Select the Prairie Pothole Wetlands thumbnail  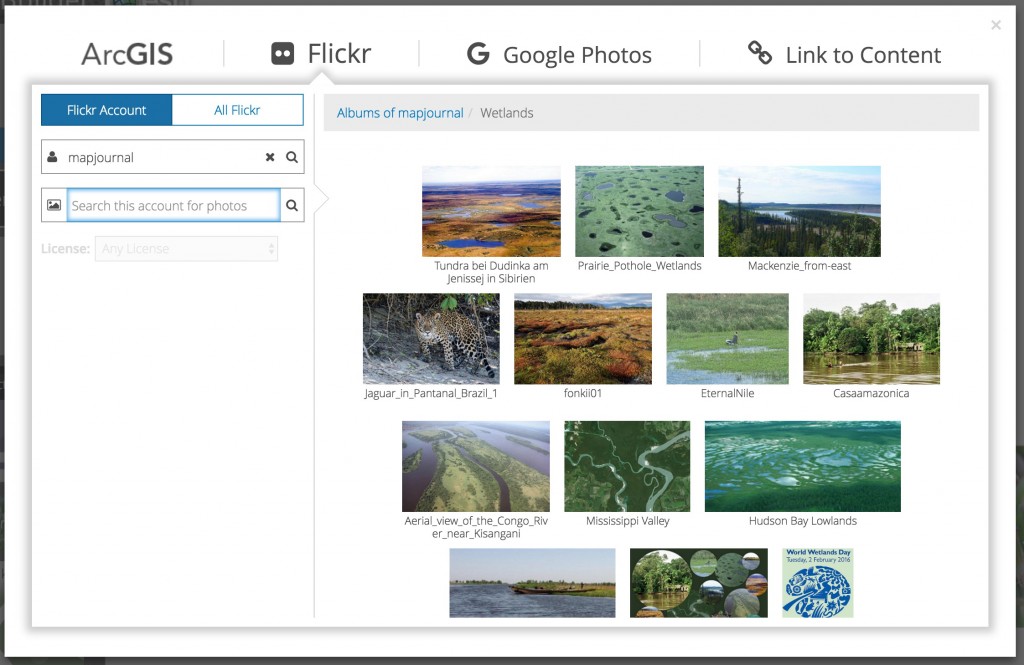pyautogui.click(x=639, y=211)
